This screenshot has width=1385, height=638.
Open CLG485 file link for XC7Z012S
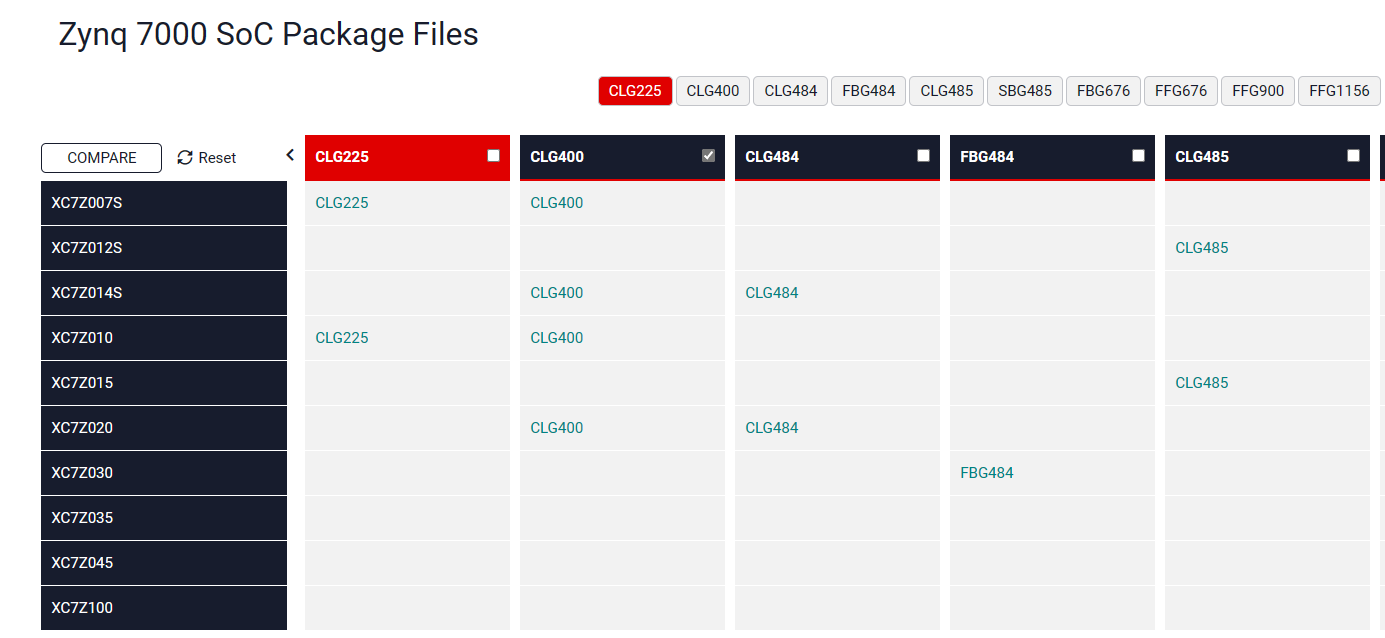click(x=1202, y=248)
